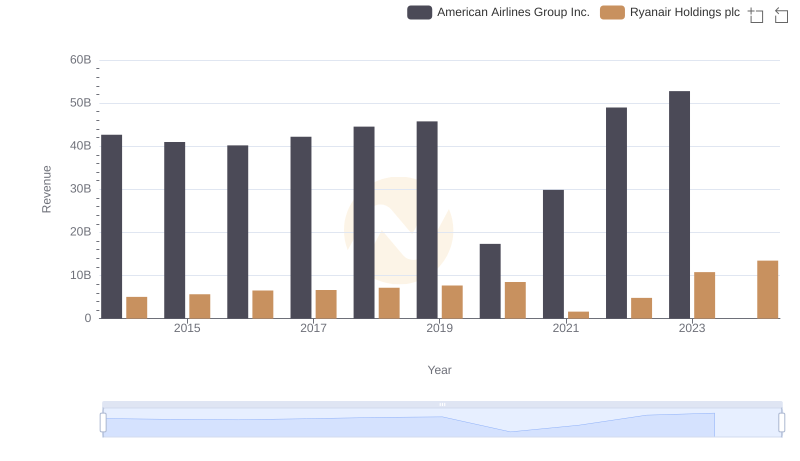Click the zoom area select icon
Screen dimensions: 800x461
(756, 15)
